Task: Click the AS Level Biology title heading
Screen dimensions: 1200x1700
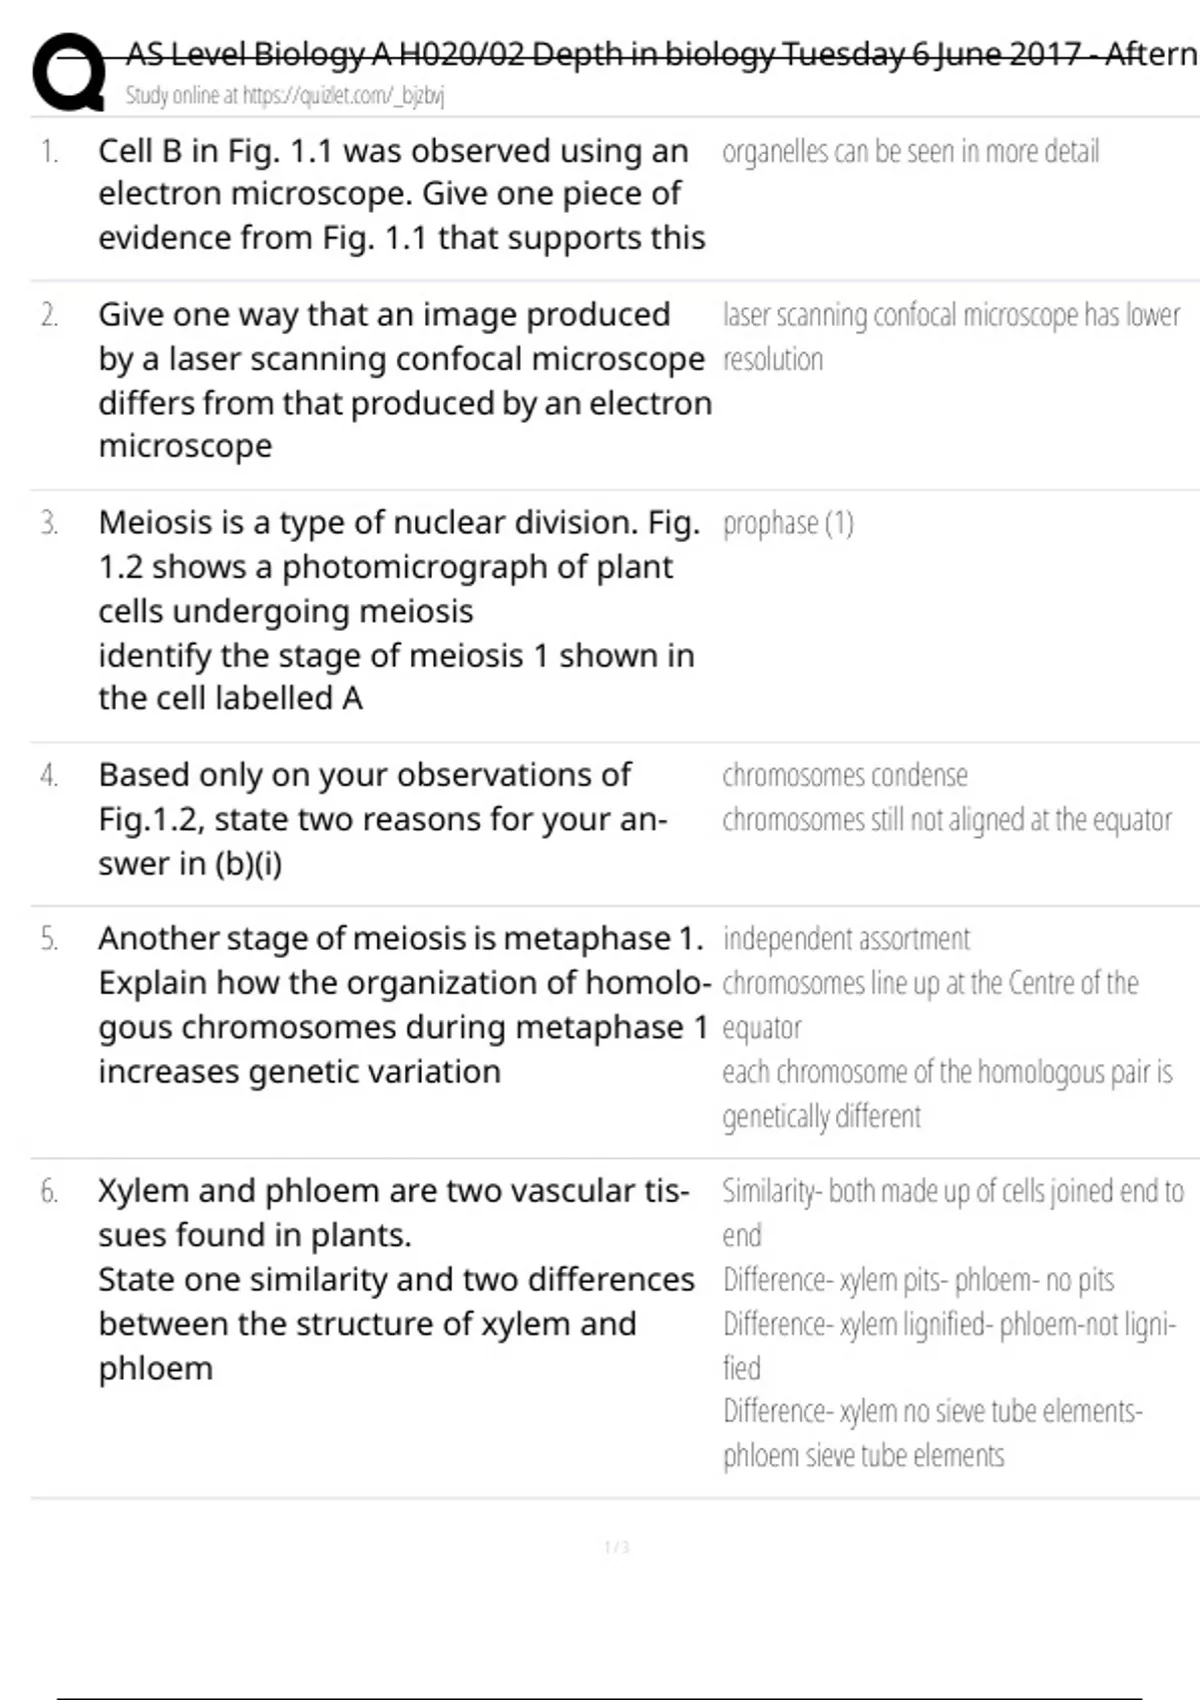Action: pos(660,53)
